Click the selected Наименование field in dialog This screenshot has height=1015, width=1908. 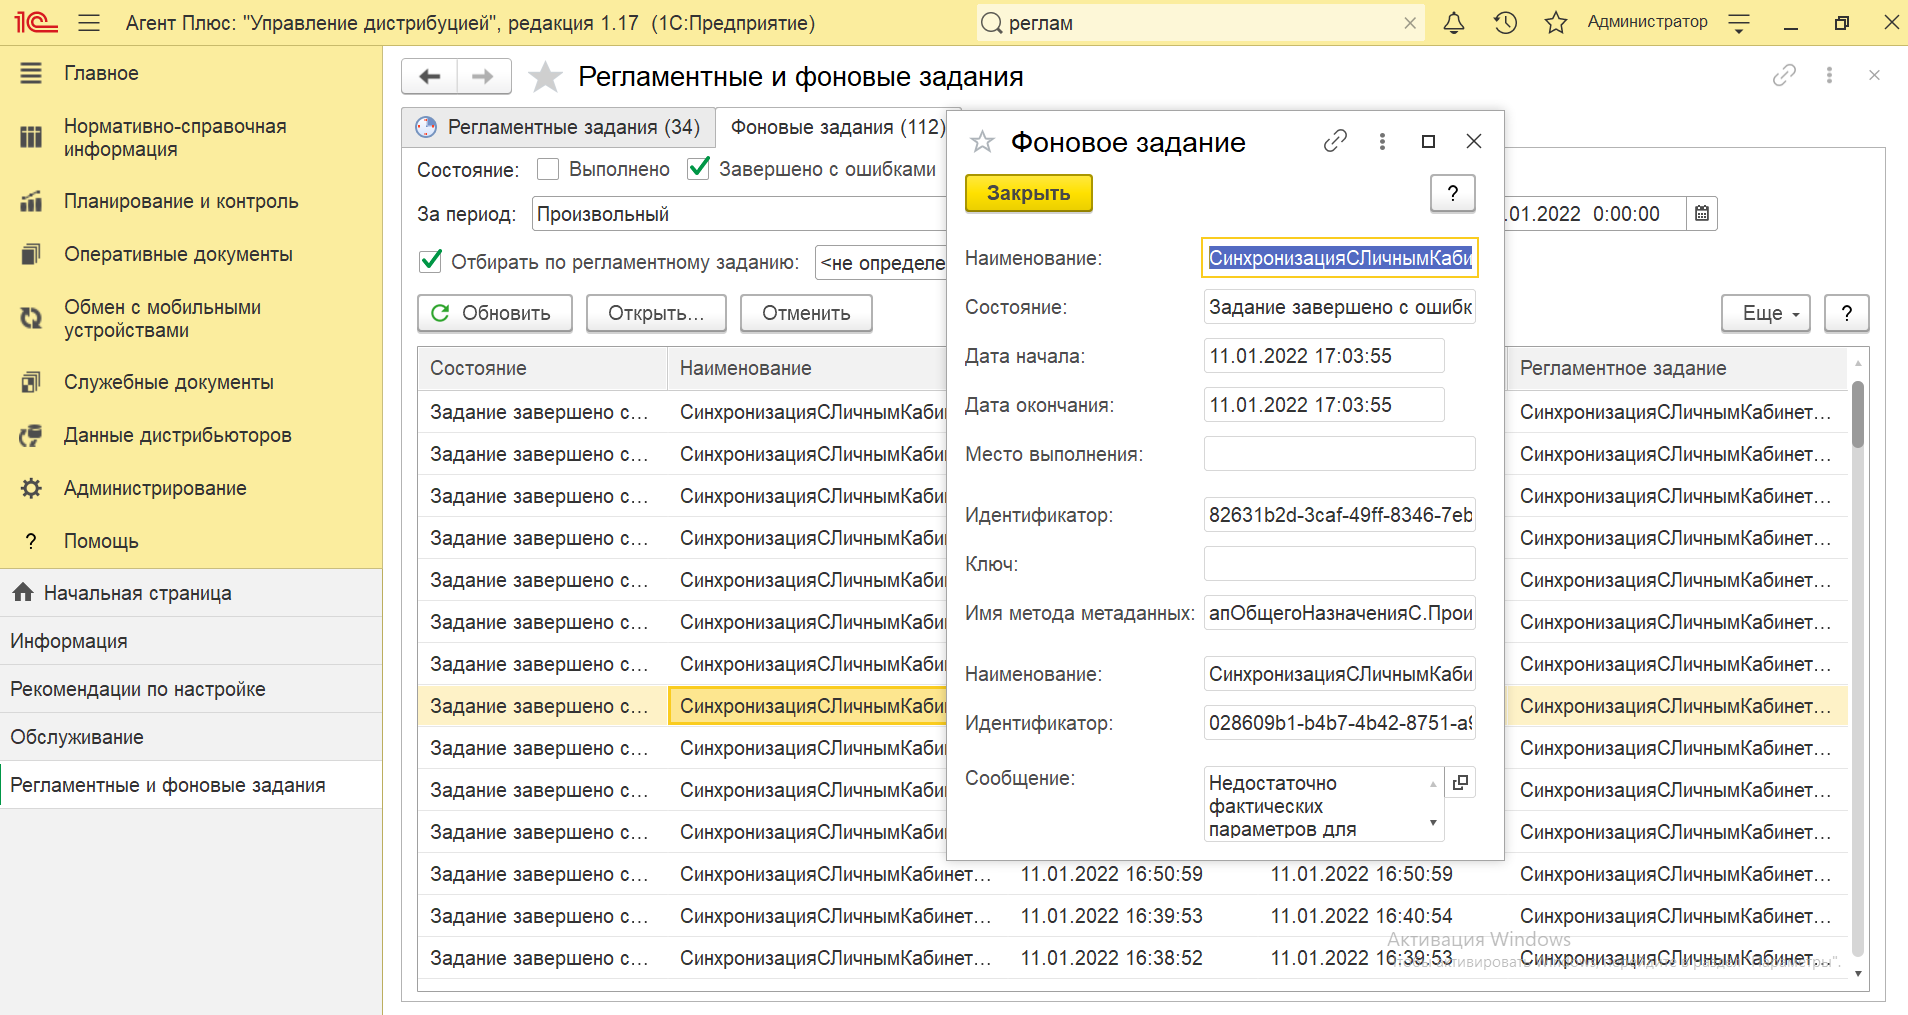click(x=1339, y=258)
